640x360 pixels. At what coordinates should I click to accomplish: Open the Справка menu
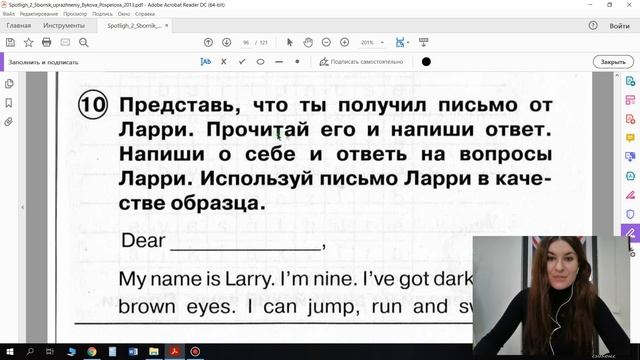coord(144,14)
